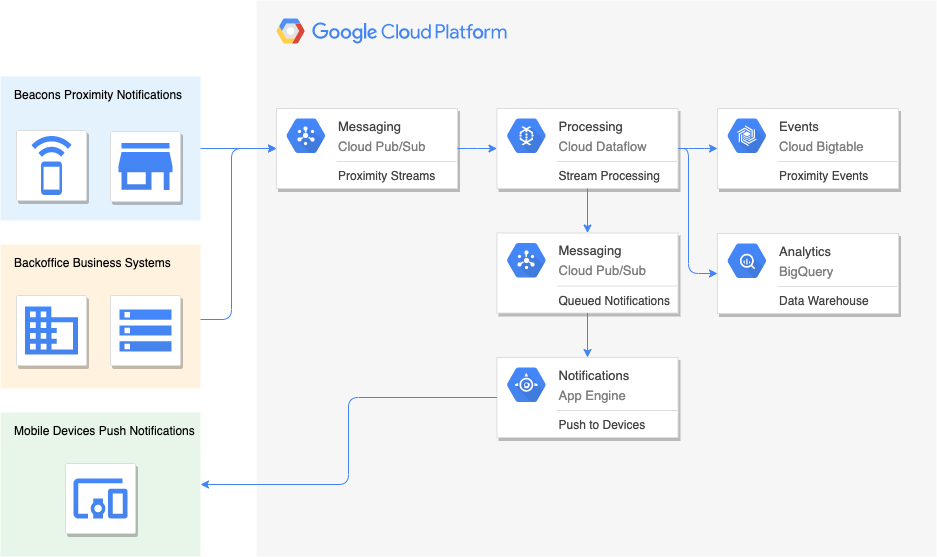
Task: Select the mobile devices icon
Action: point(100,498)
